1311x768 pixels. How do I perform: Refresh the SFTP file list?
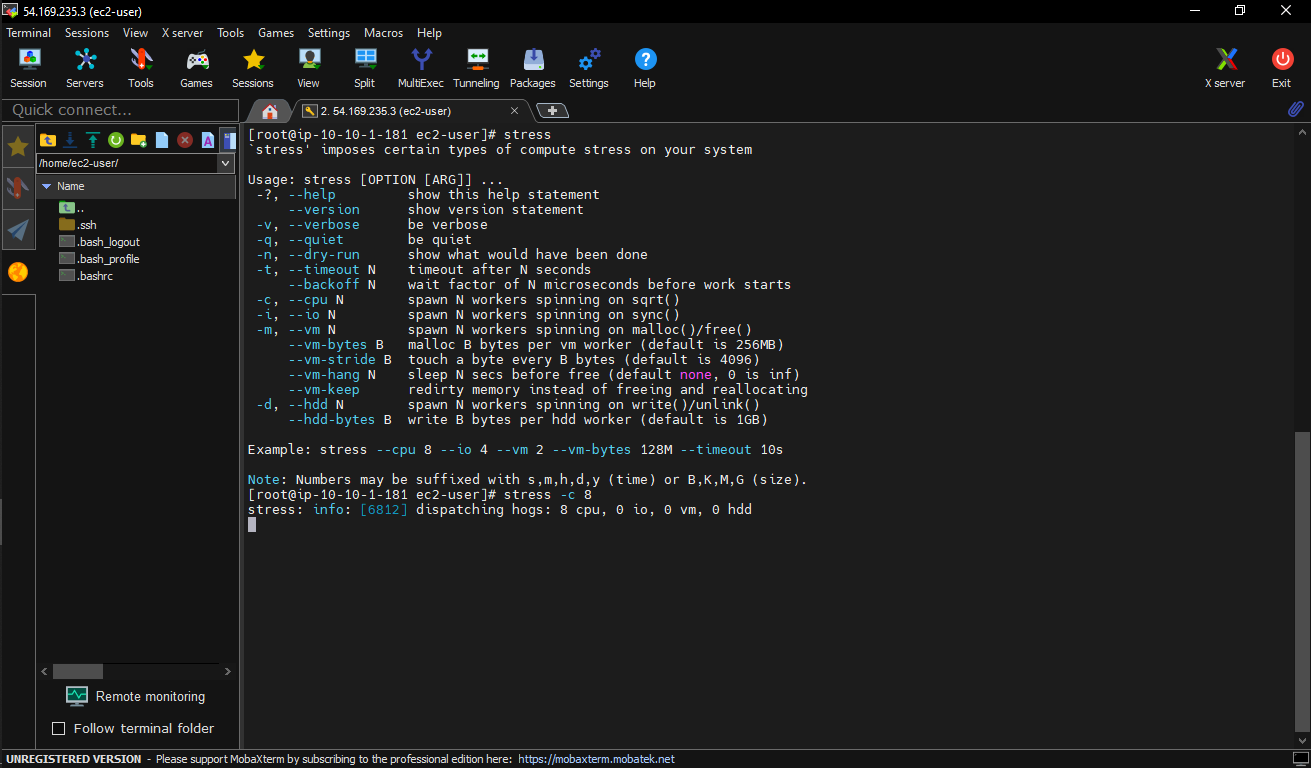click(116, 140)
